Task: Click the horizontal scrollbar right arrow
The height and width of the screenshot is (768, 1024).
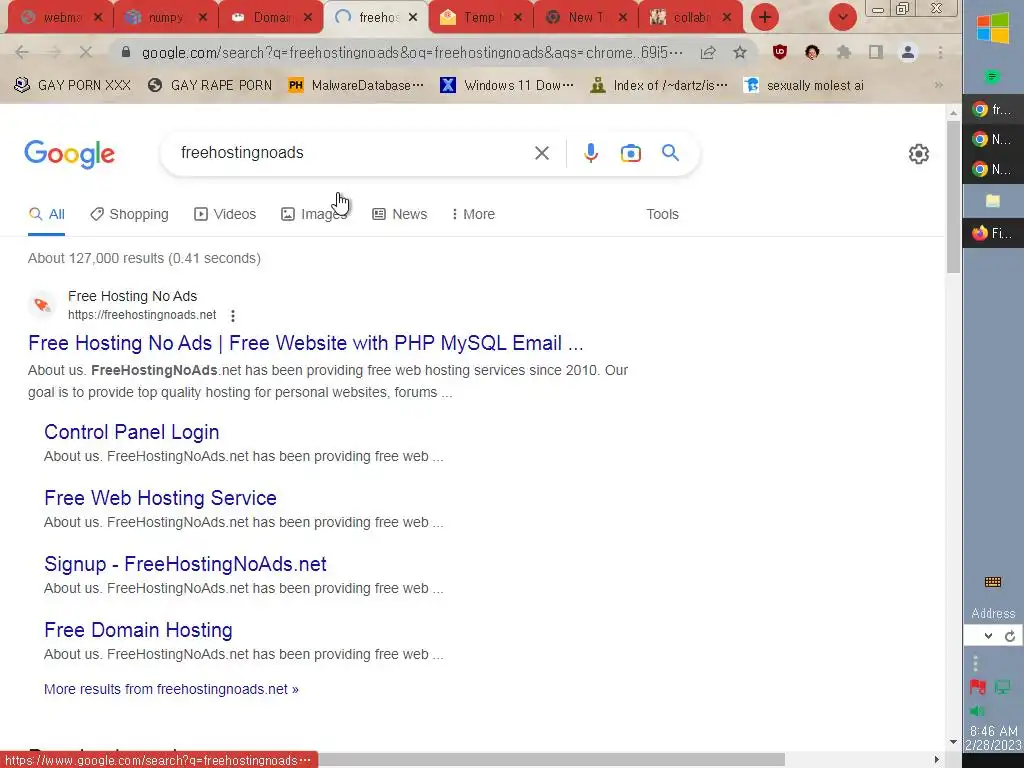Action: coord(936,760)
